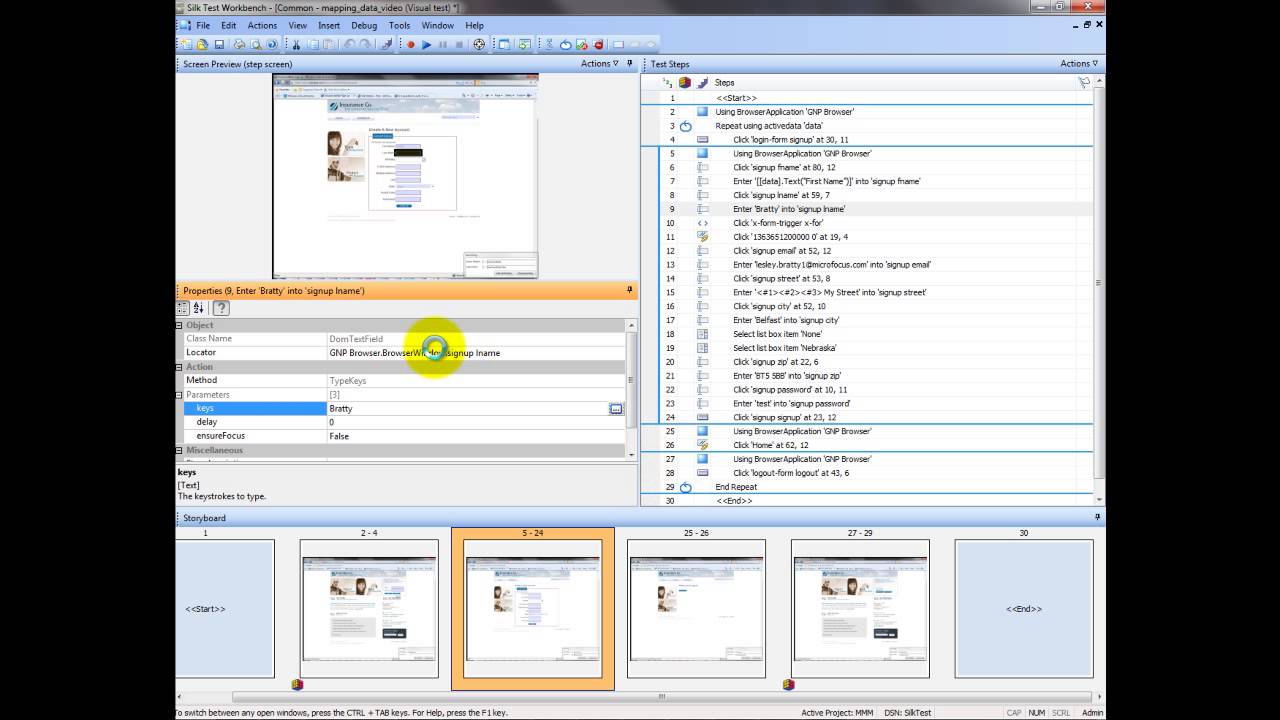Viewport: 1280px width, 720px height.
Task: Select the <<End>> storyboard card
Action: [1024, 608]
